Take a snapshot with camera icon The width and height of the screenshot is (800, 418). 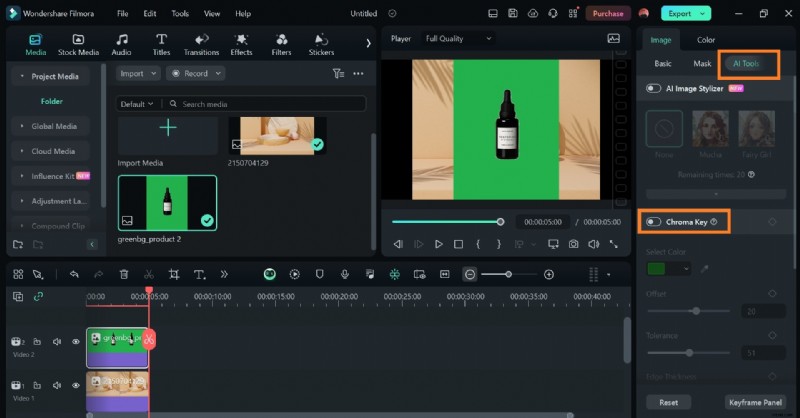click(x=573, y=244)
